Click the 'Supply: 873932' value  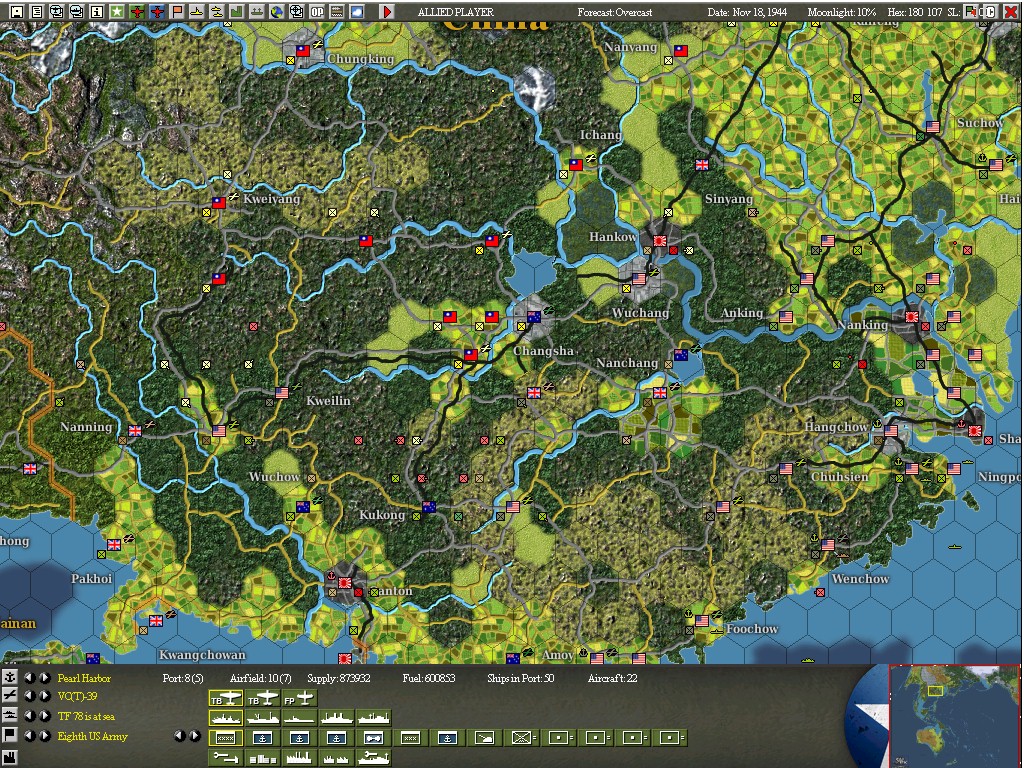coord(339,678)
